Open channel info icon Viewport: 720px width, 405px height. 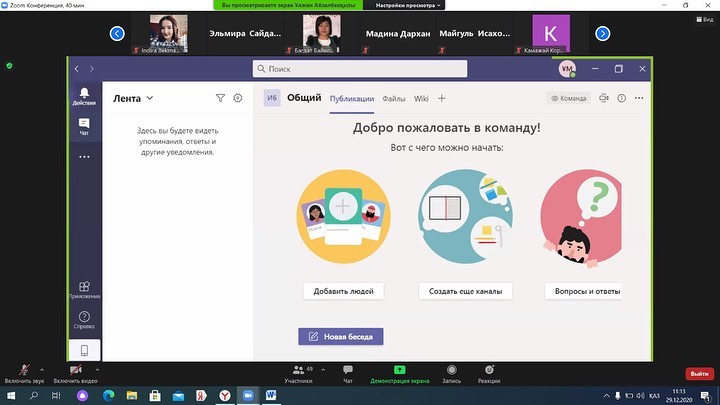pyautogui.click(x=621, y=98)
